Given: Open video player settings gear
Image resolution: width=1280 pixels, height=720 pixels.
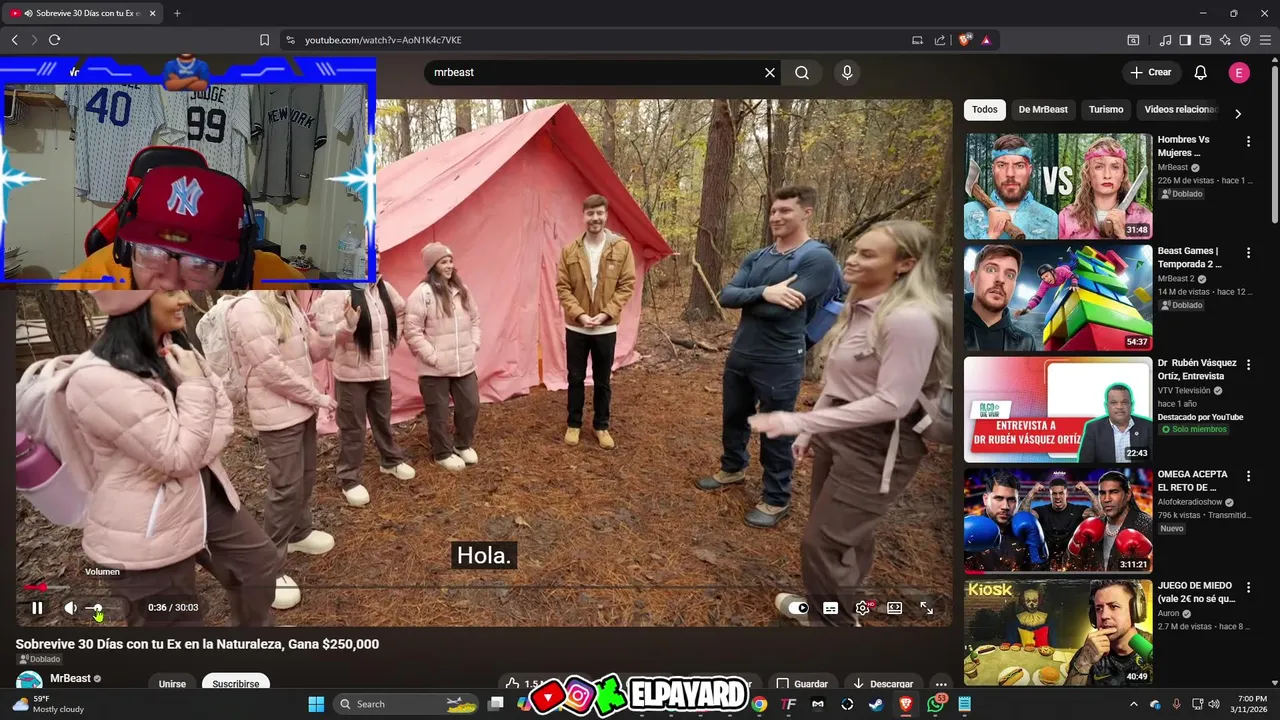Looking at the screenshot, I should [863, 608].
